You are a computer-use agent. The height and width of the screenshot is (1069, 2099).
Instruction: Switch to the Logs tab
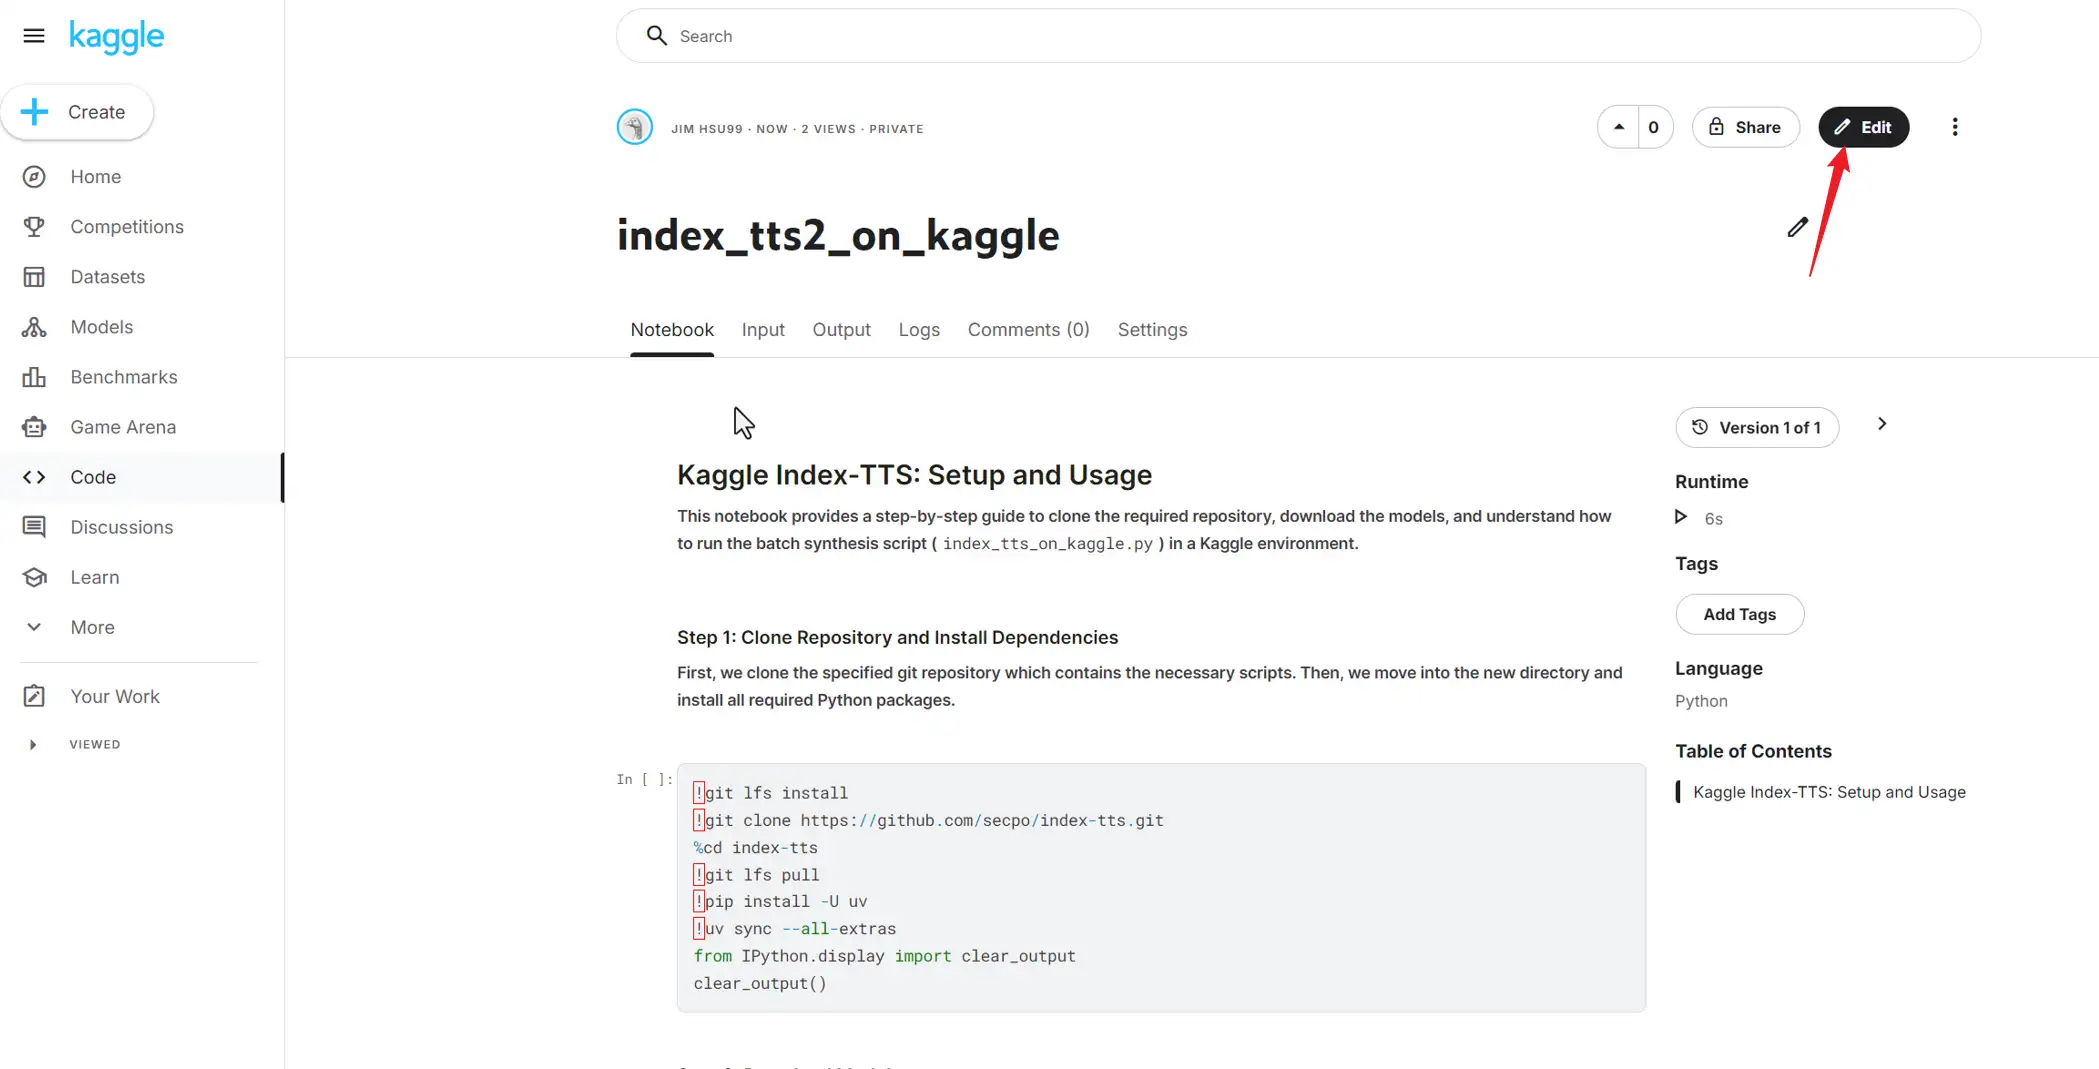pyautogui.click(x=918, y=330)
